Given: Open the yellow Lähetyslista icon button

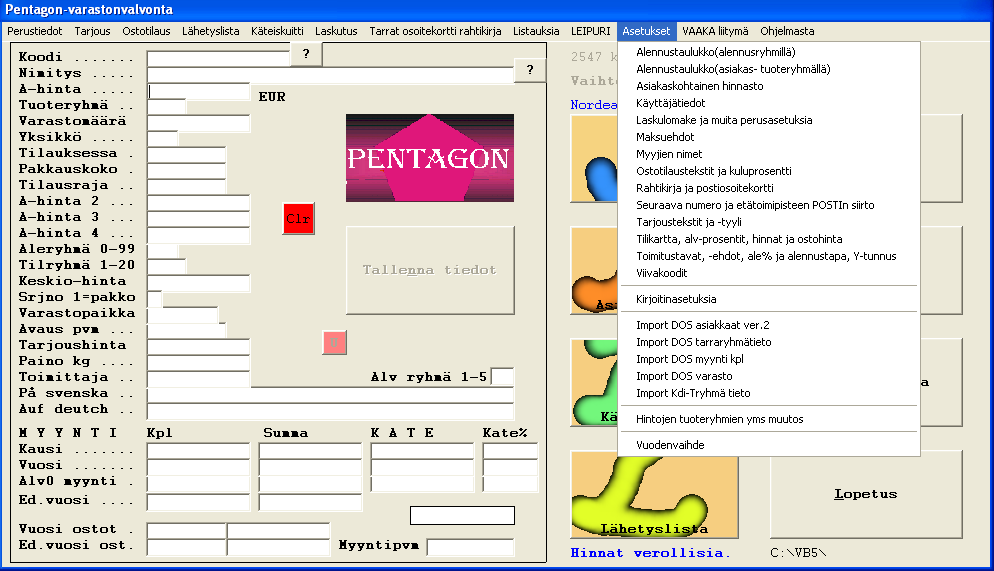Looking at the screenshot, I should 654,494.
